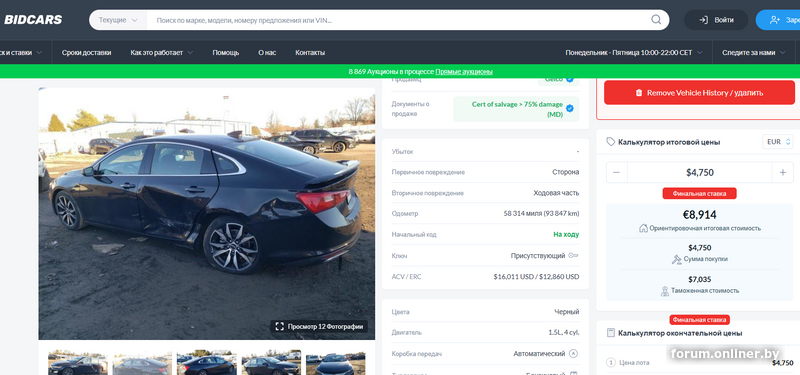The height and width of the screenshot is (375, 800).
Task: Open the Сроки доставки menu item
Action: (x=86, y=53)
